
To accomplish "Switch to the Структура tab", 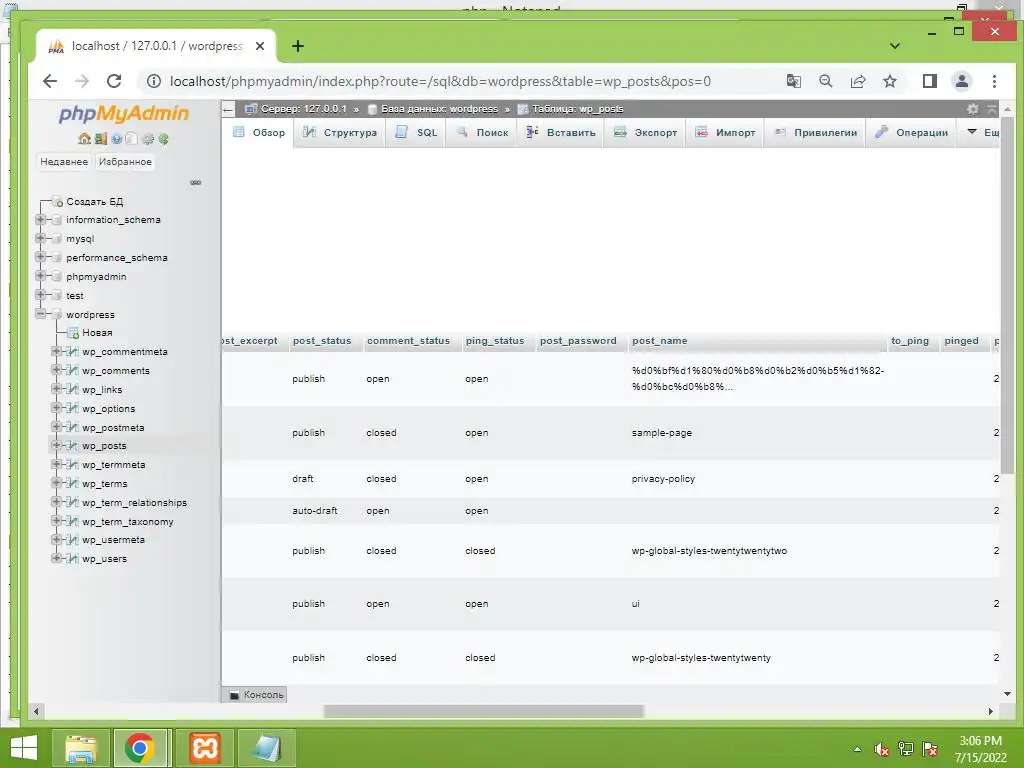I will point(340,133).
